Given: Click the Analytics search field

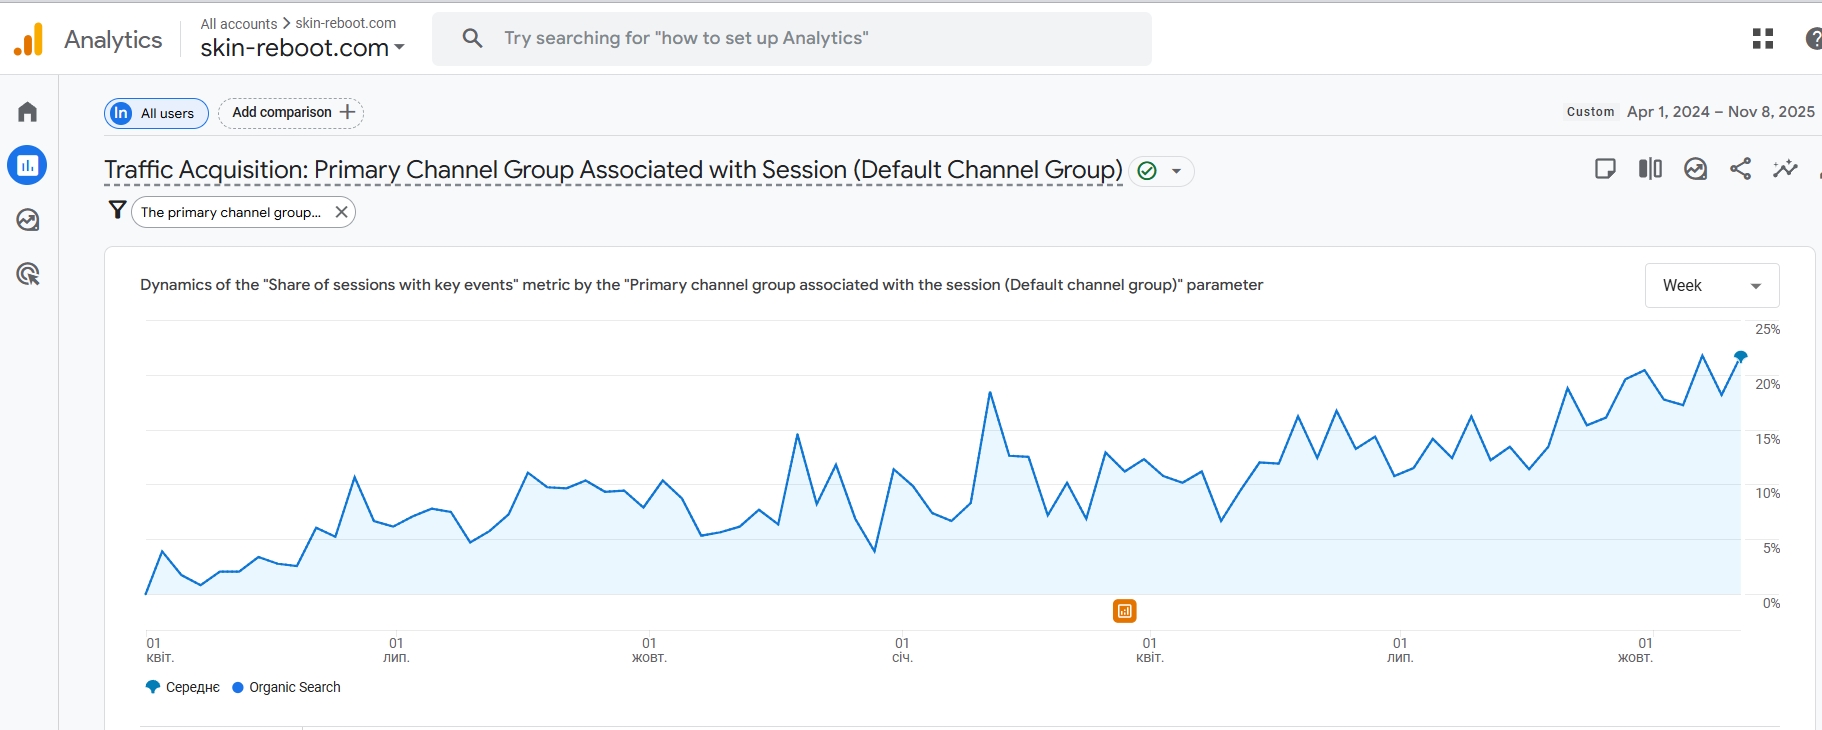Looking at the screenshot, I should [791, 39].
